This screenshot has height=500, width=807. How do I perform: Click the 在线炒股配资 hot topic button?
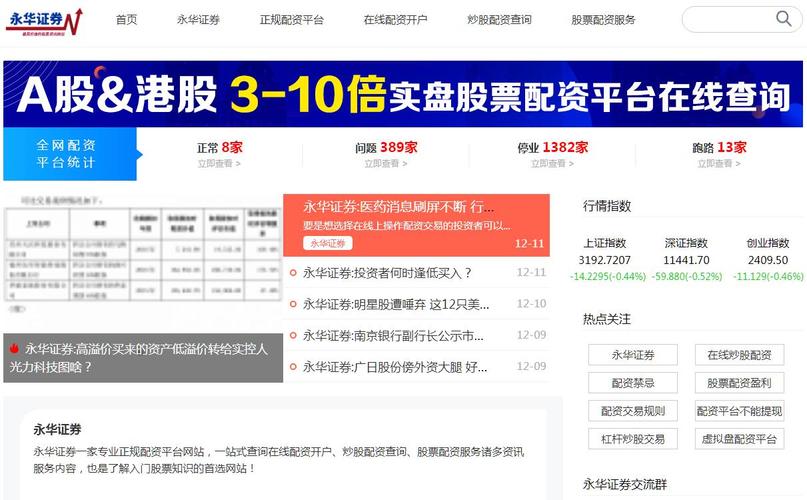point(739,355)
